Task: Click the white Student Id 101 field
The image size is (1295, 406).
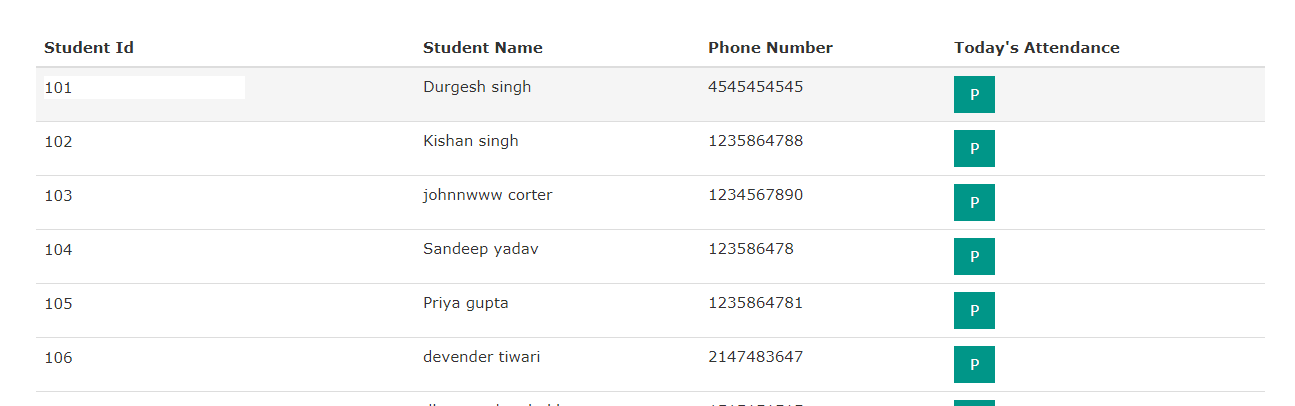Action: 144,87
